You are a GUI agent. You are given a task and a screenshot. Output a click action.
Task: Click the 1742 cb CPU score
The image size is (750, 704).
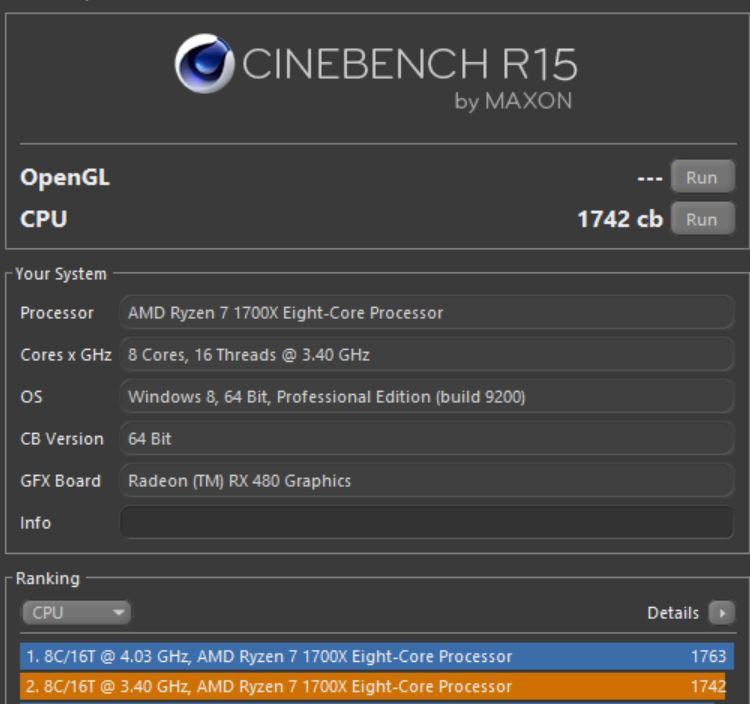pos(619,219)
